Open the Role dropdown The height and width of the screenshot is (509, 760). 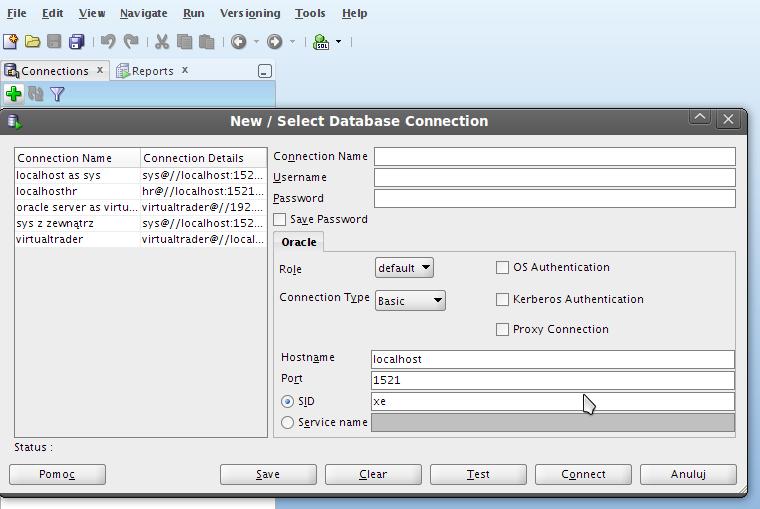[404, 268]
